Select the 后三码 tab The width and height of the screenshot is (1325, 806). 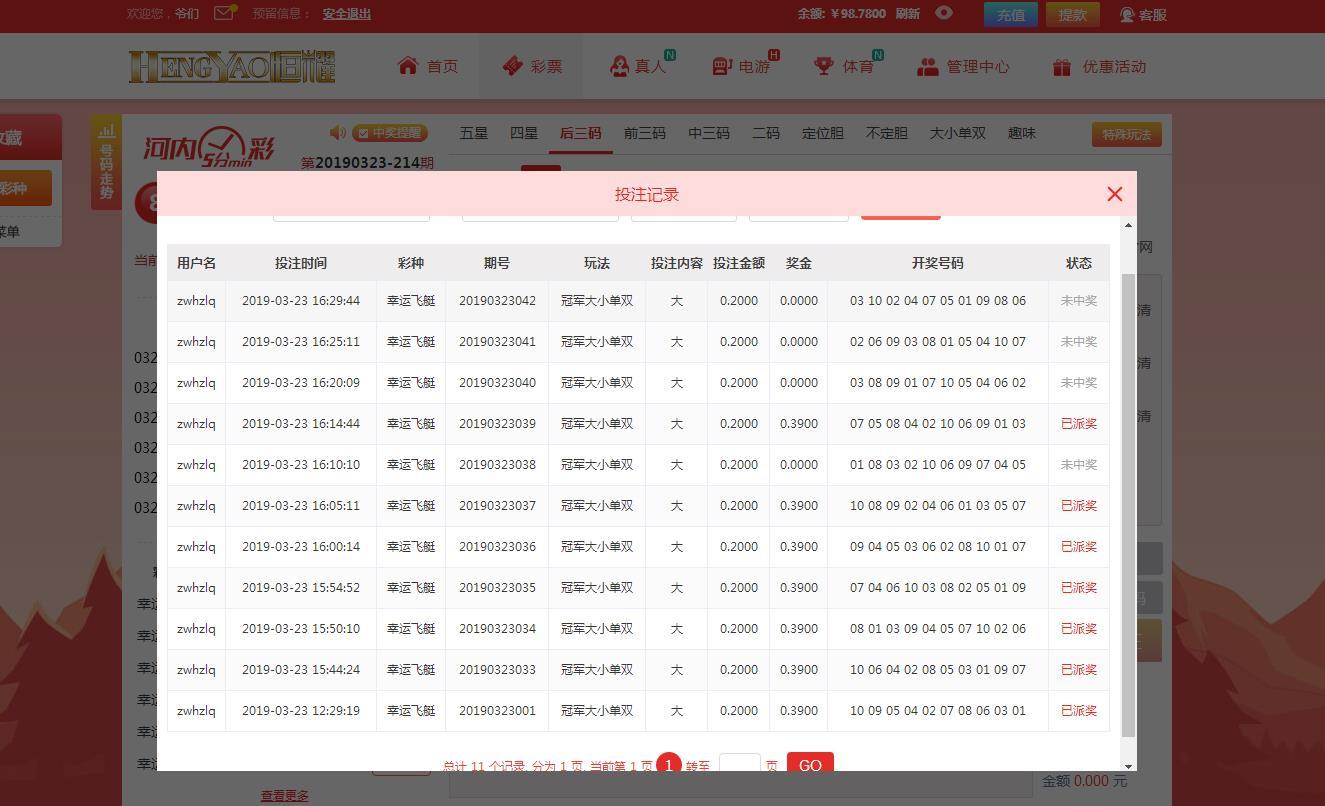[x=581, y=133]
